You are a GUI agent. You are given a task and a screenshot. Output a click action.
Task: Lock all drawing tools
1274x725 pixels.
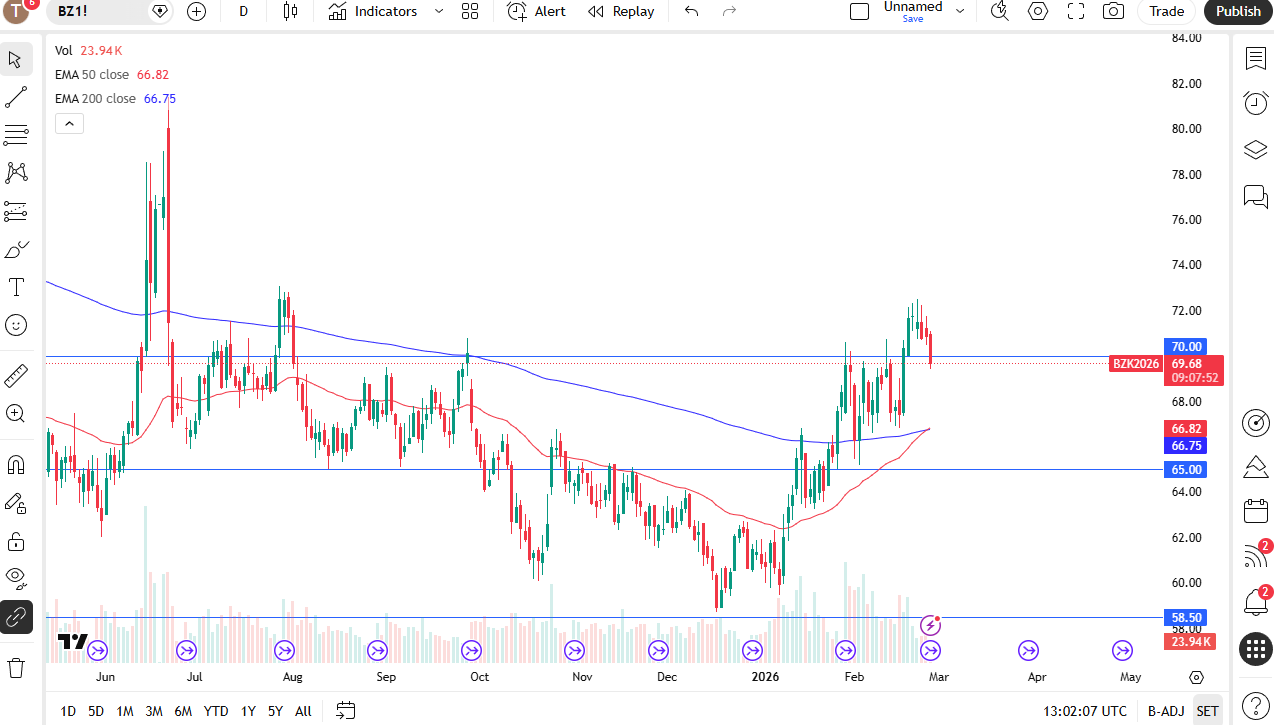[16, 541]
